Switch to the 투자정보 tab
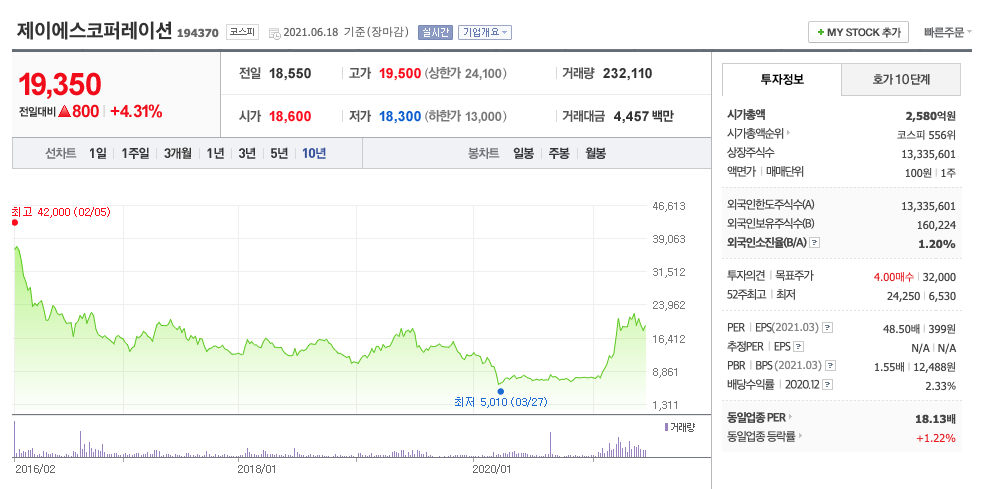Viewport: 990px width, 489px height. [782, 80]
